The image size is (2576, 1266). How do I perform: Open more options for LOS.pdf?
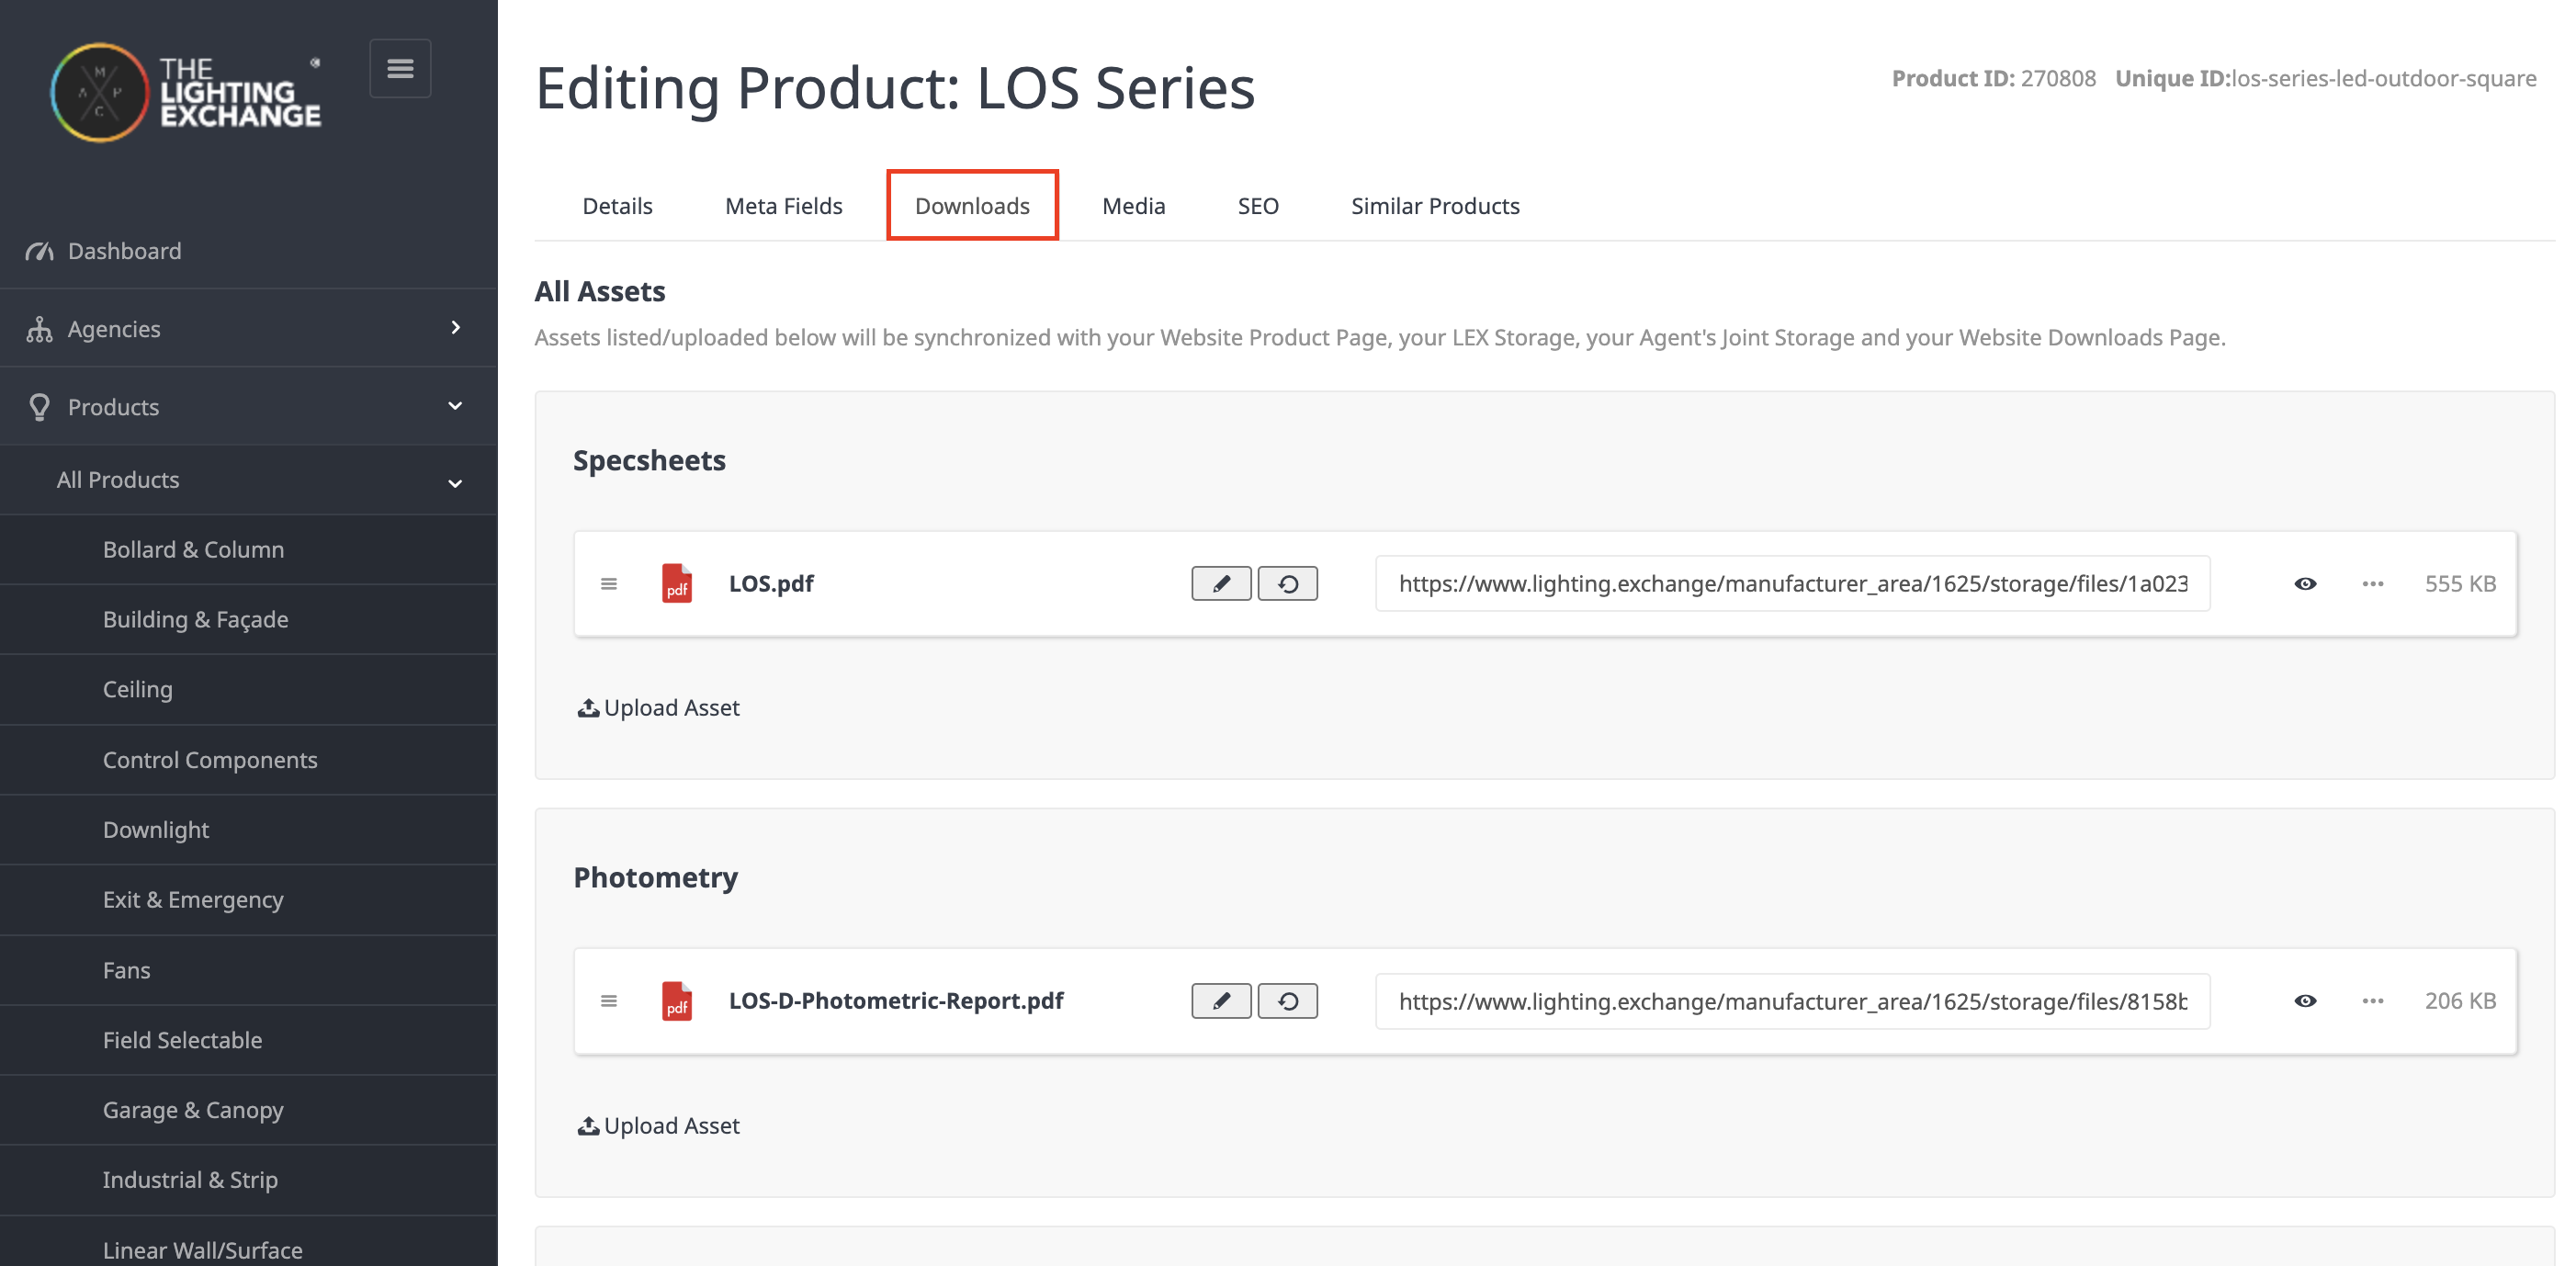2372,584
